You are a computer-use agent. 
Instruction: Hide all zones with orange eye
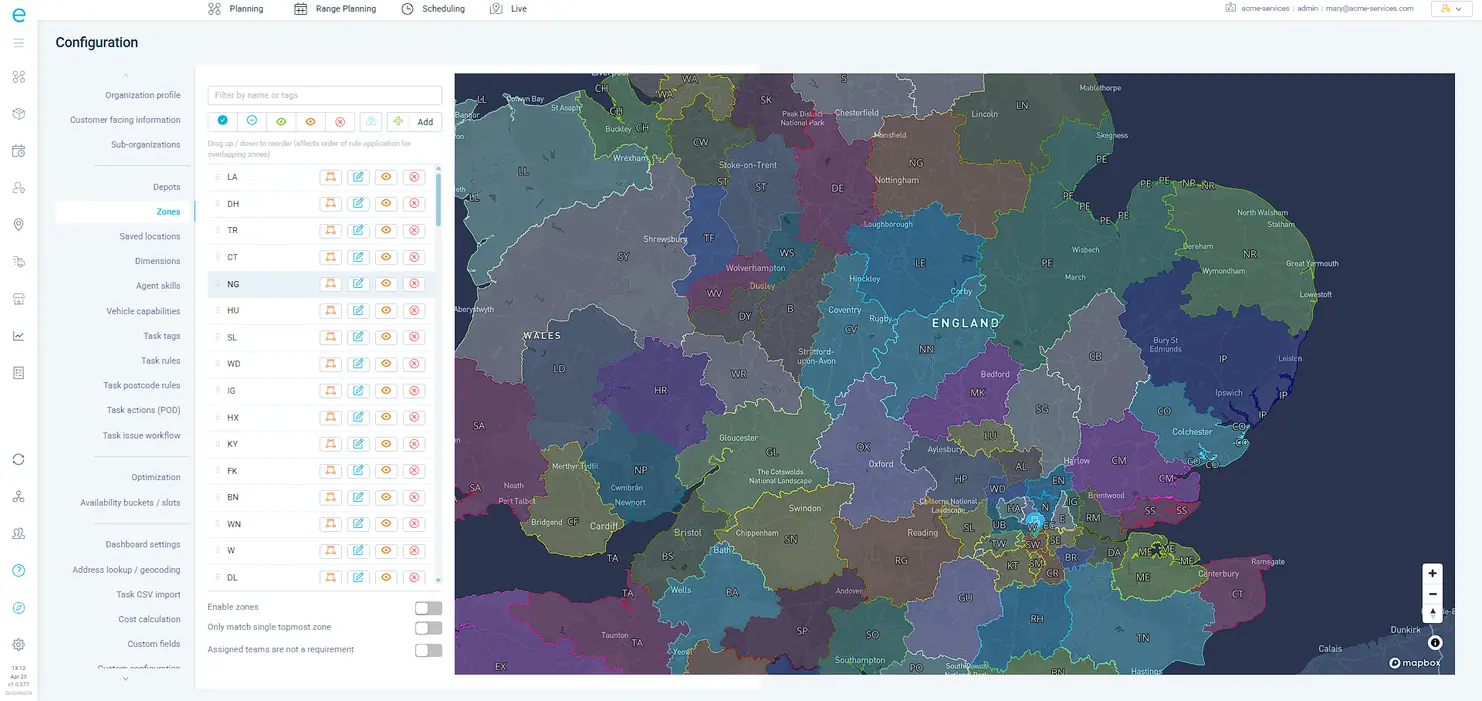point(311,121)
